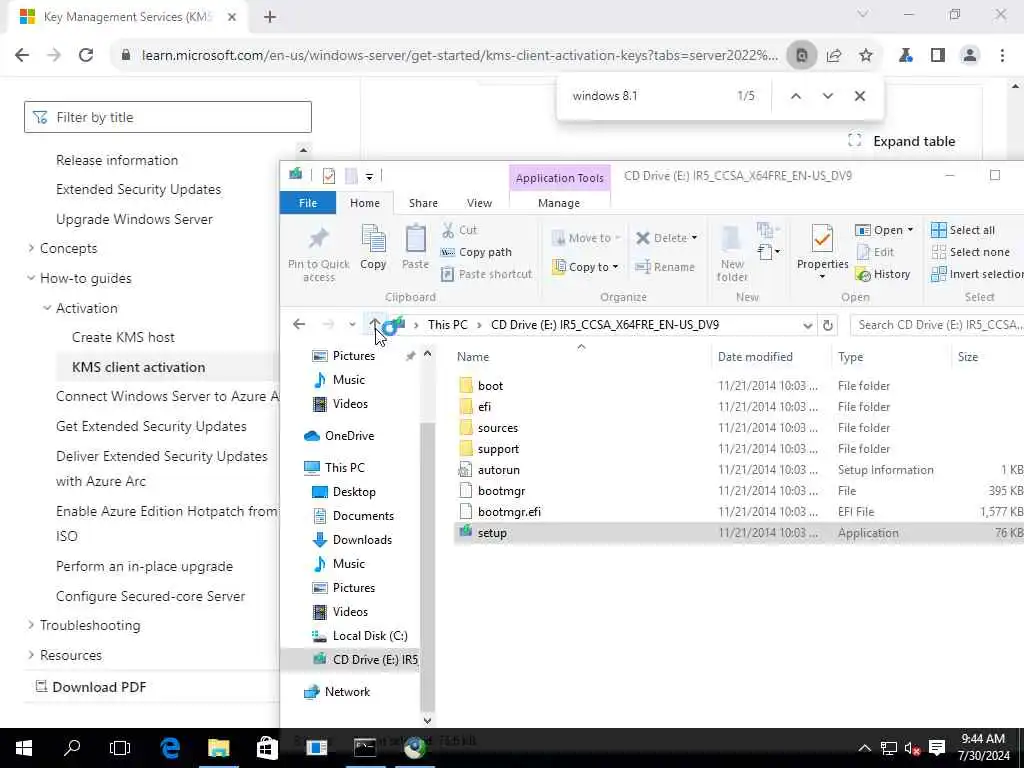Open a new browser tab

point(270,17)
